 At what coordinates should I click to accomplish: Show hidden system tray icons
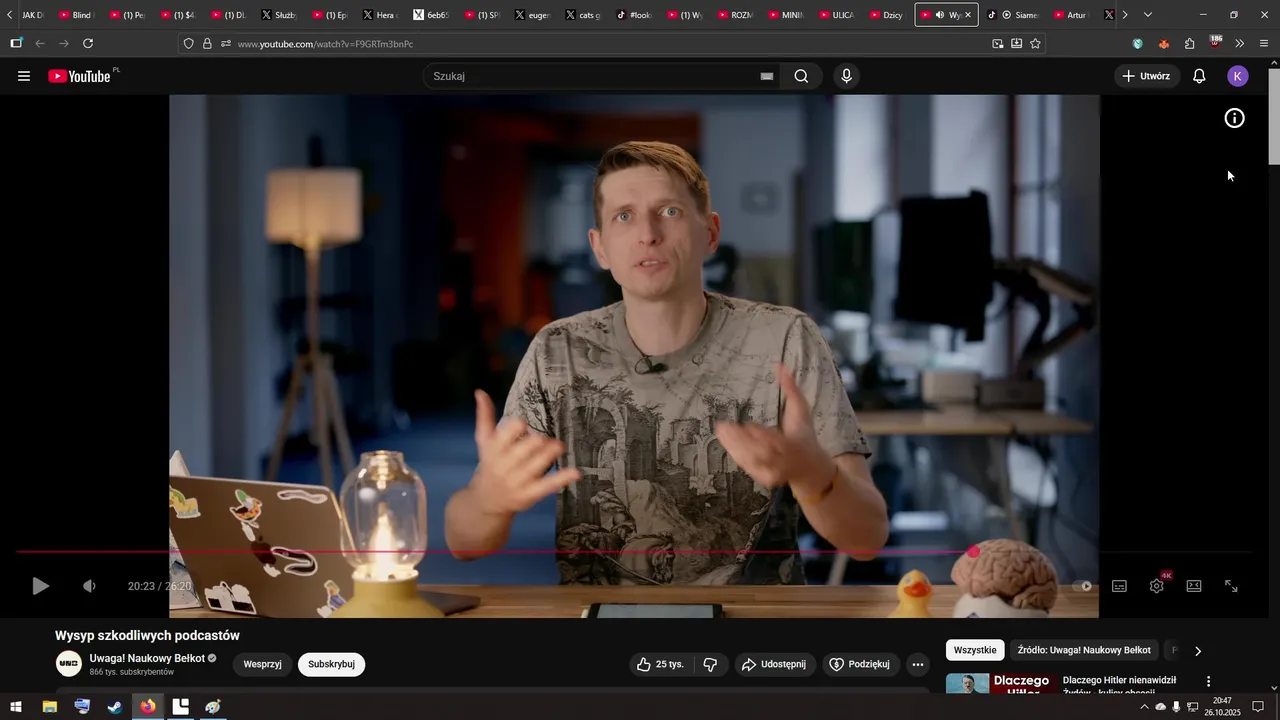tap(1144, 707)
